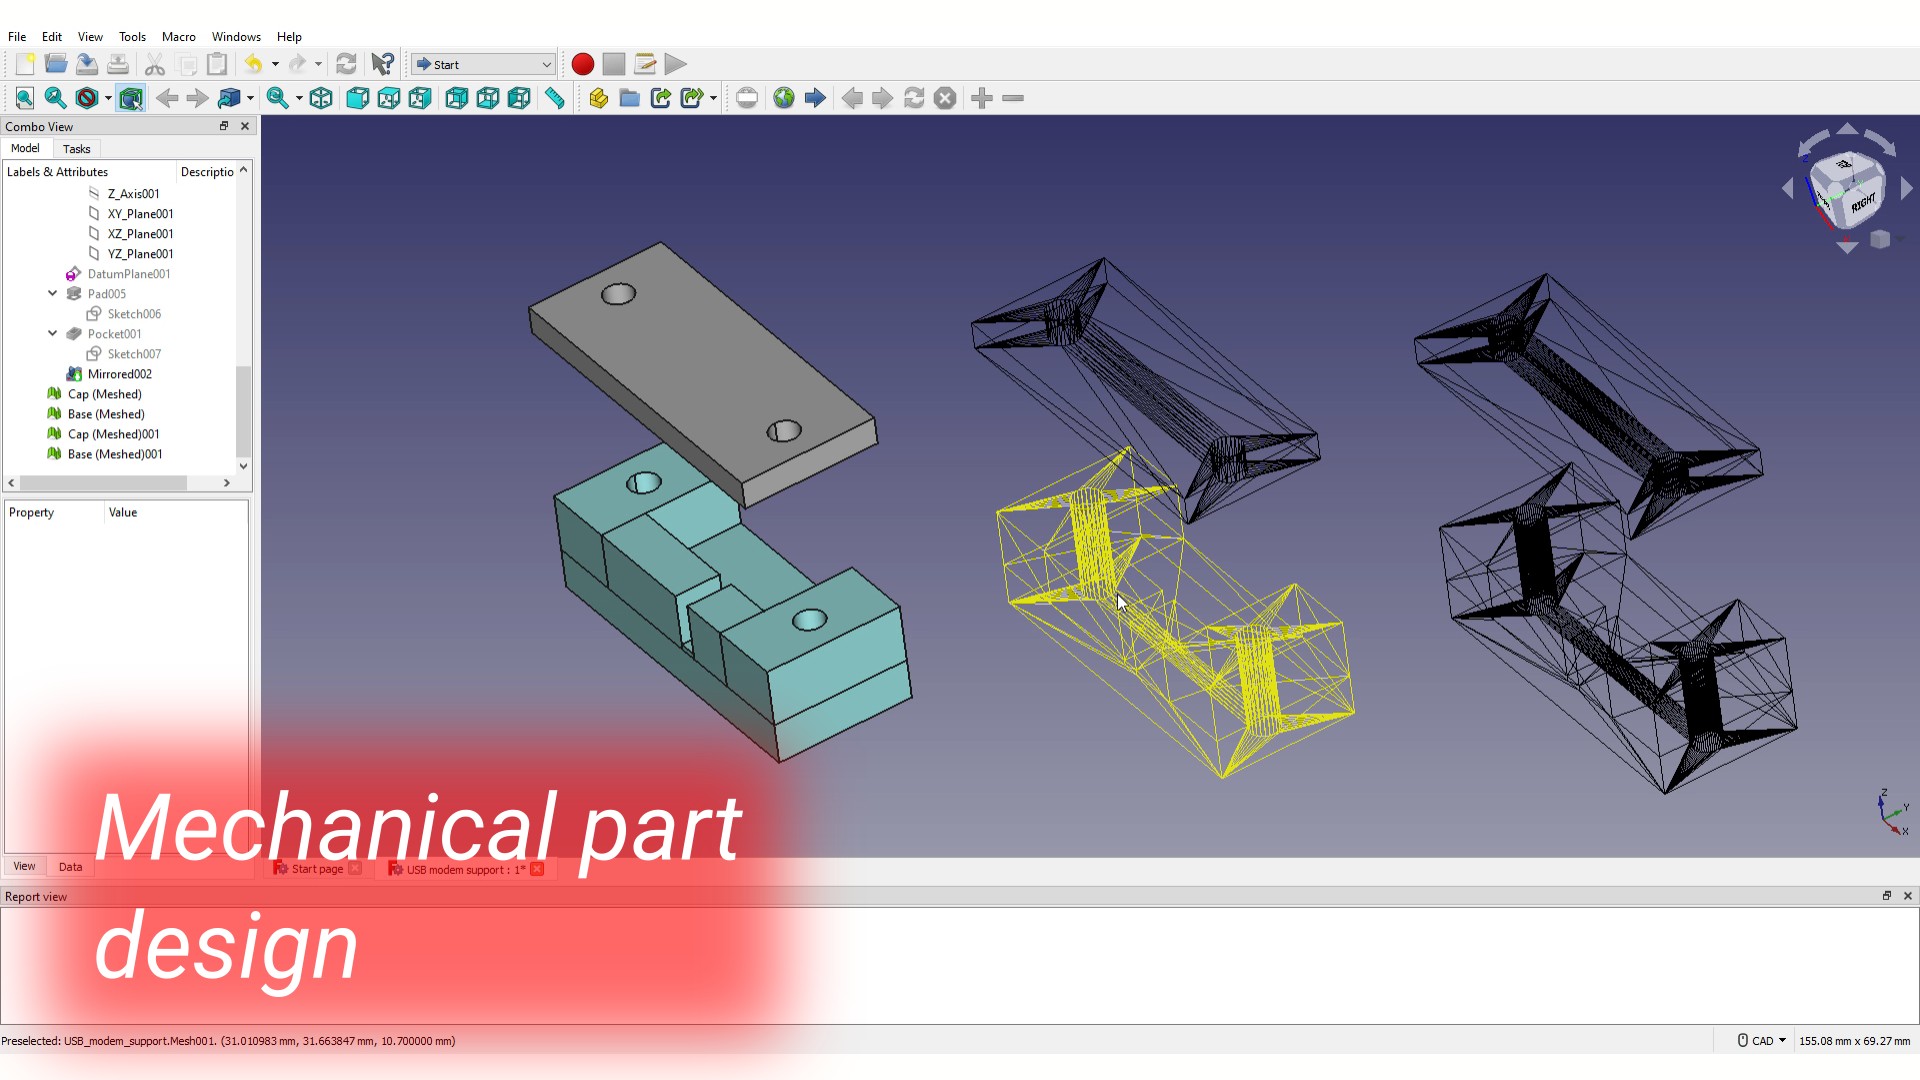Click the RIGHT face of navigation cube

(x=1863, y=203)
